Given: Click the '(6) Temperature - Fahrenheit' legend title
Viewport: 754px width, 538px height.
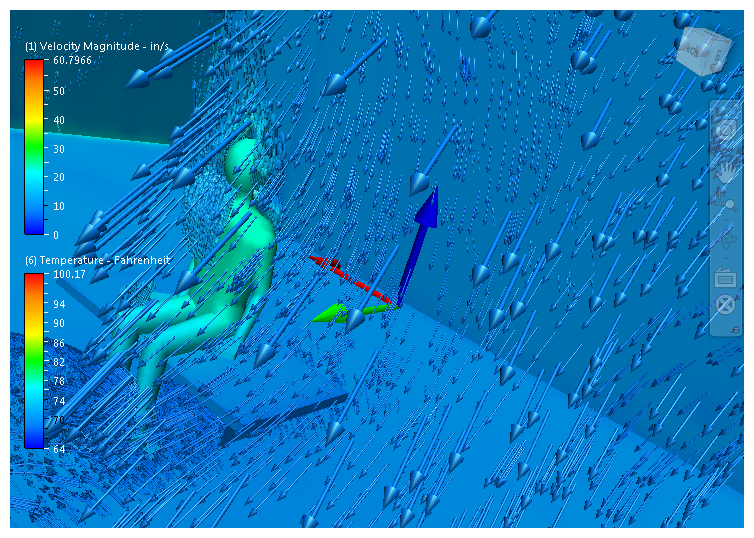Looking at the screenshot, I should pos(97,260).
